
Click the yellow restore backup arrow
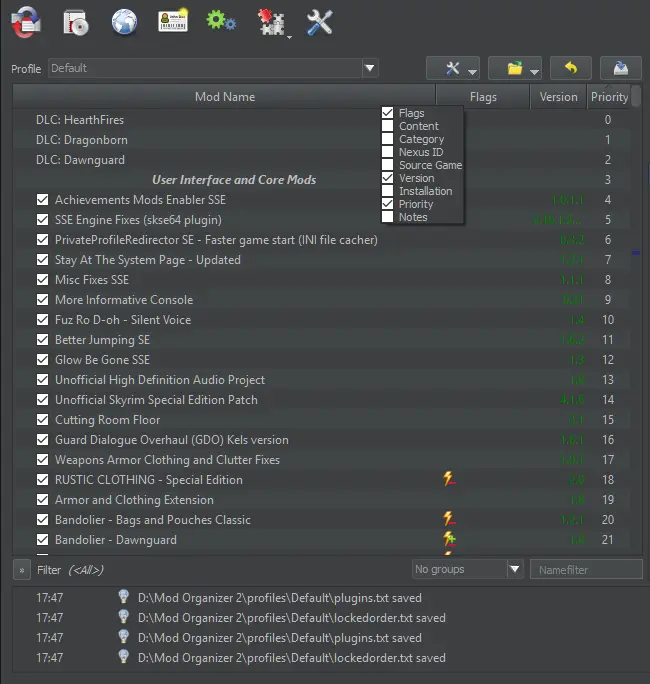coord(571,68)
